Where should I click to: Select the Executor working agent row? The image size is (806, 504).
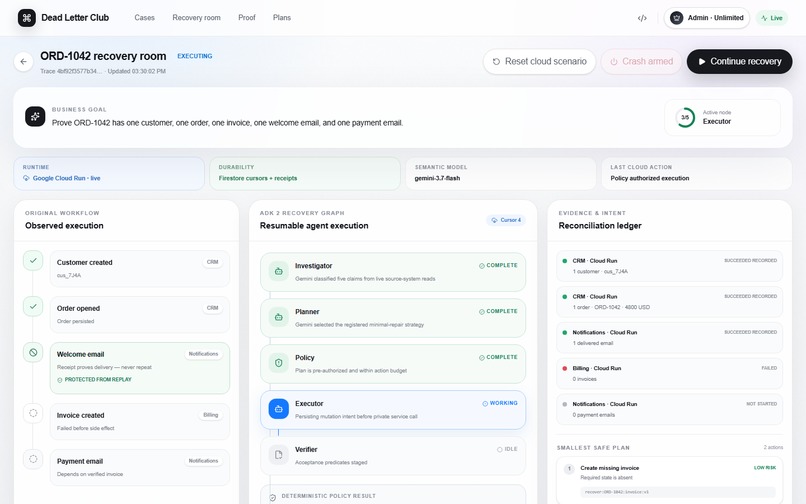click(x=393, y=409)
